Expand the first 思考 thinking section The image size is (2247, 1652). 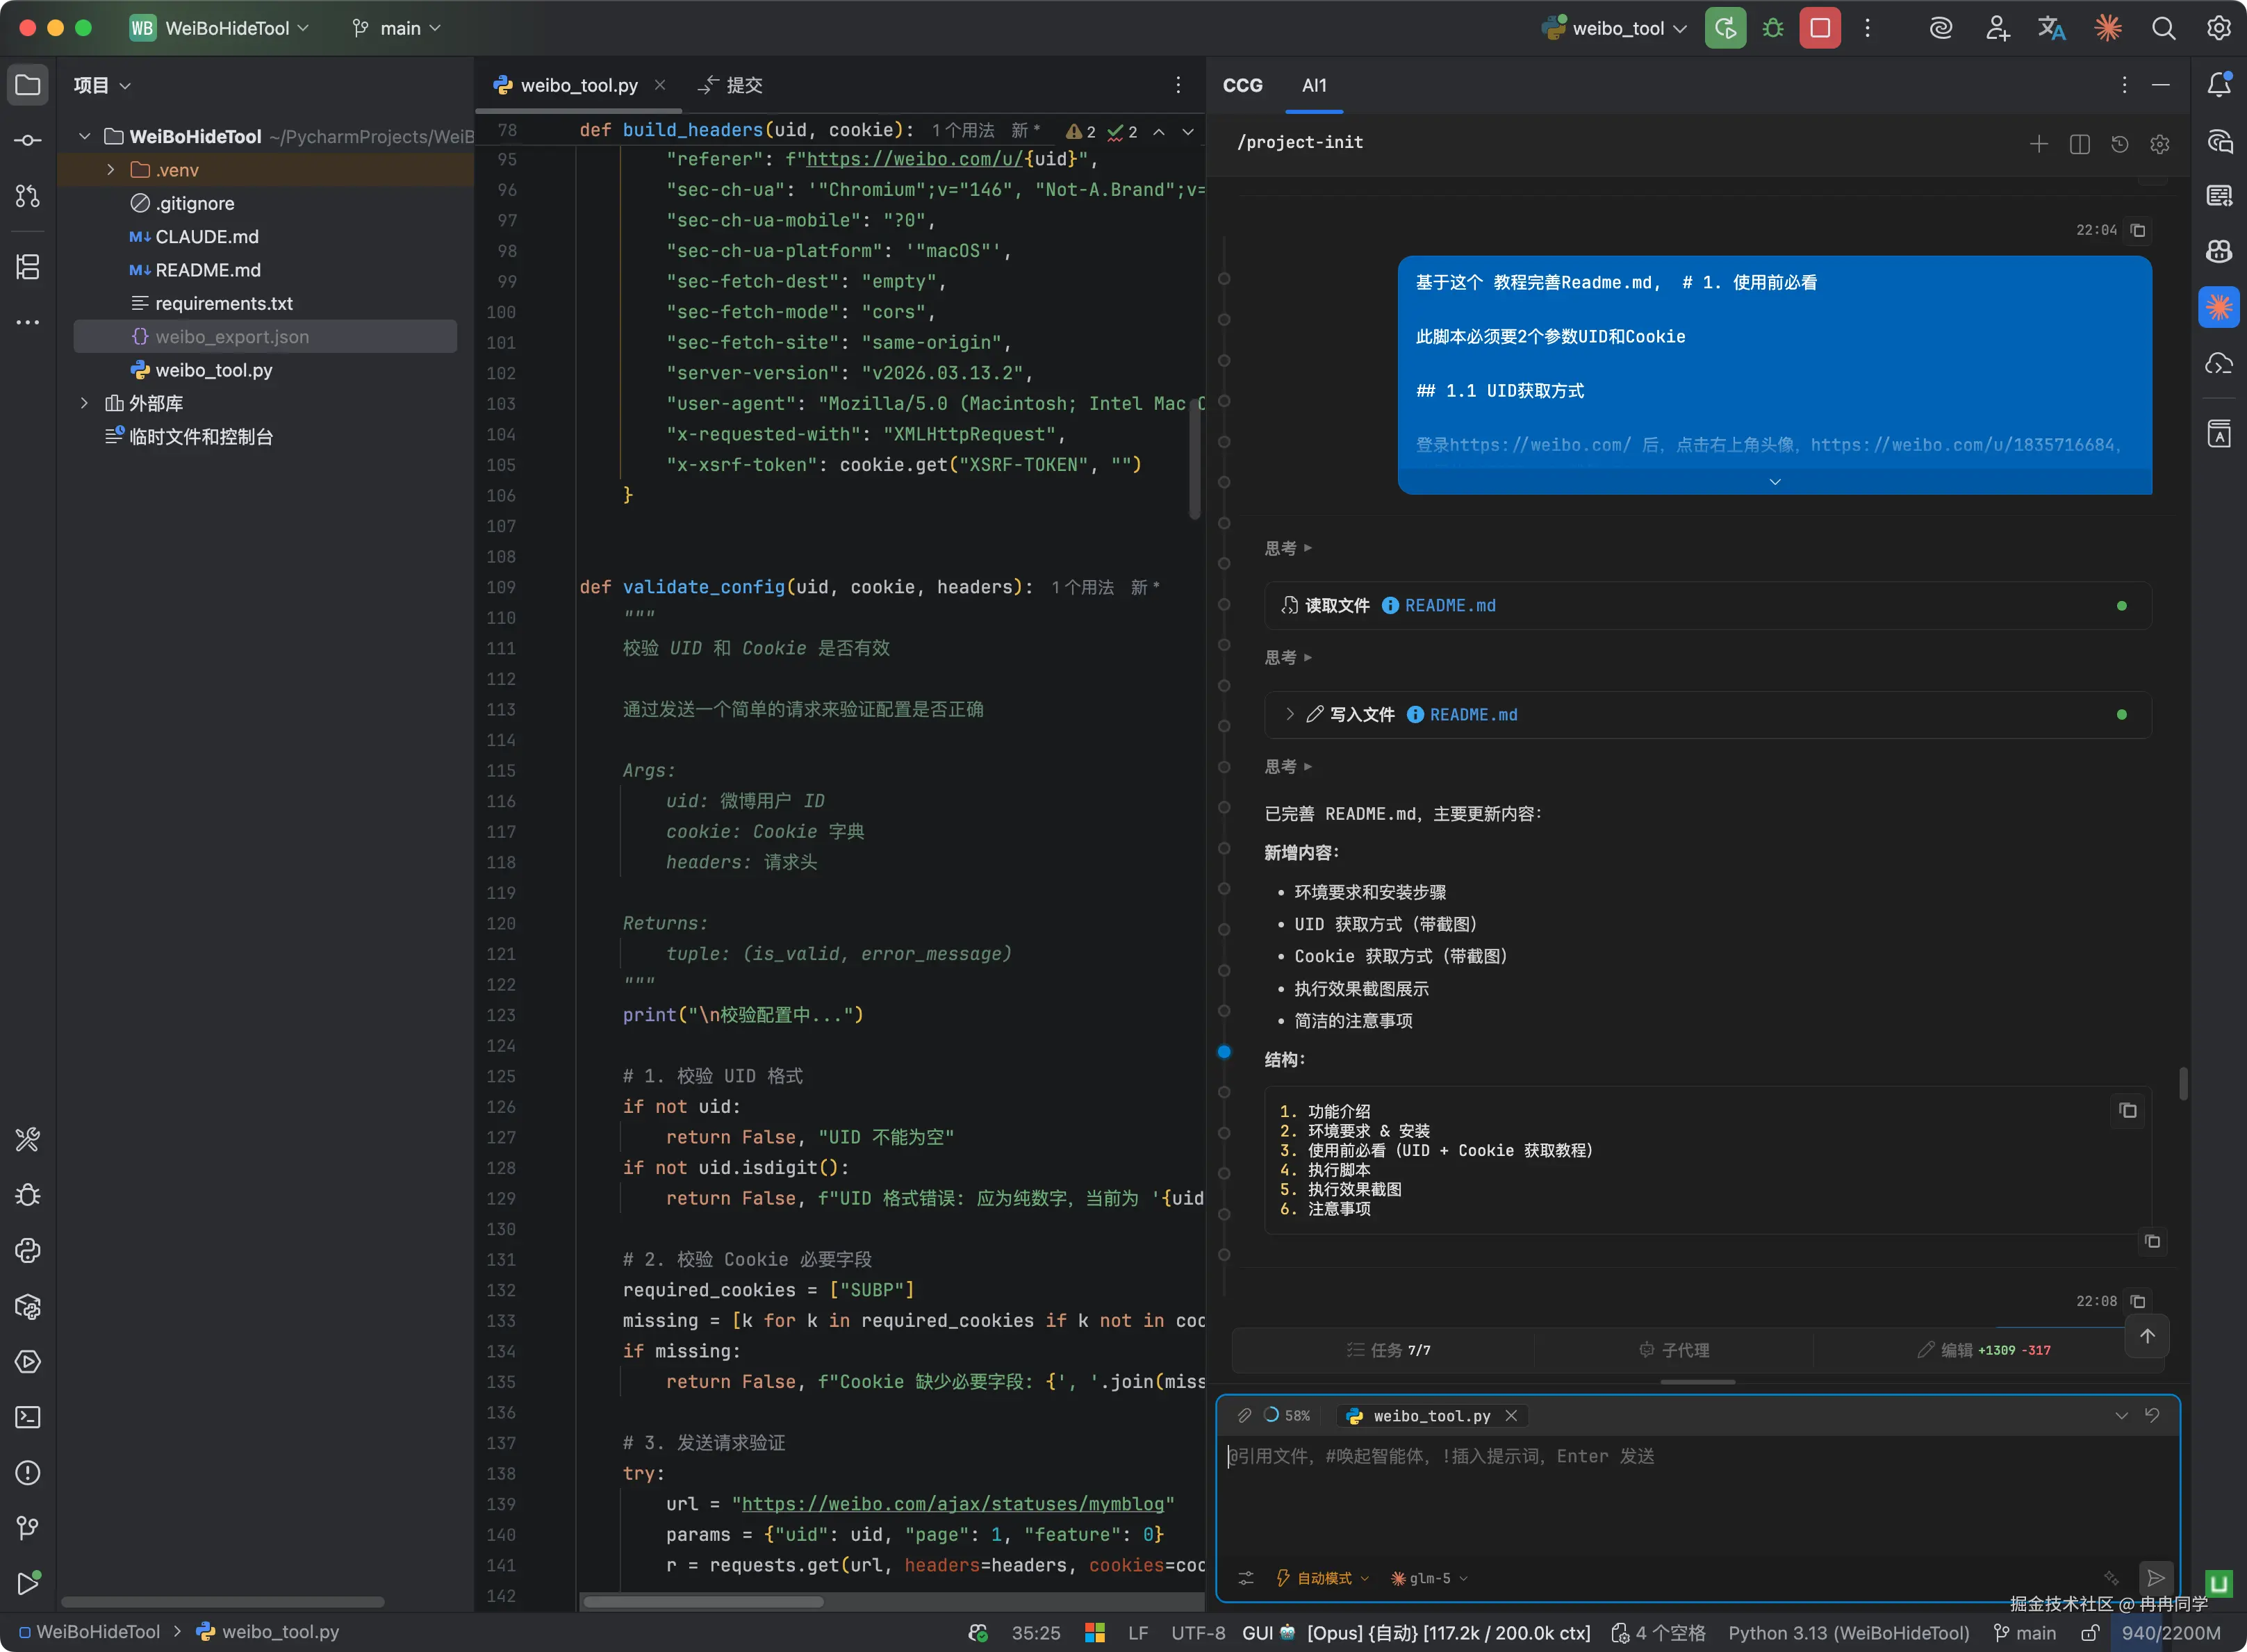pos(1288,548)
